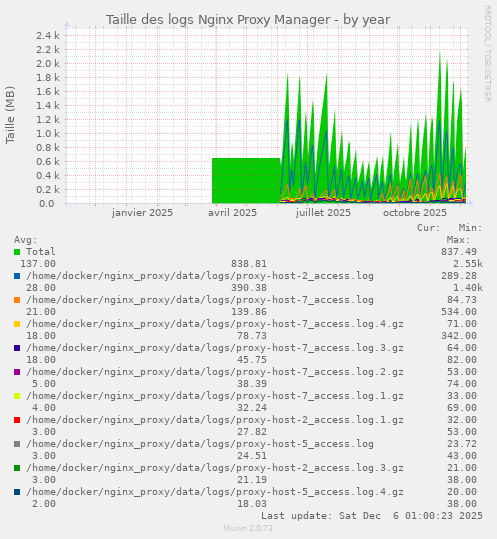Click the average value 78.73
The height and width of the screenshot is (539, 497).
[x=252, y=336]
